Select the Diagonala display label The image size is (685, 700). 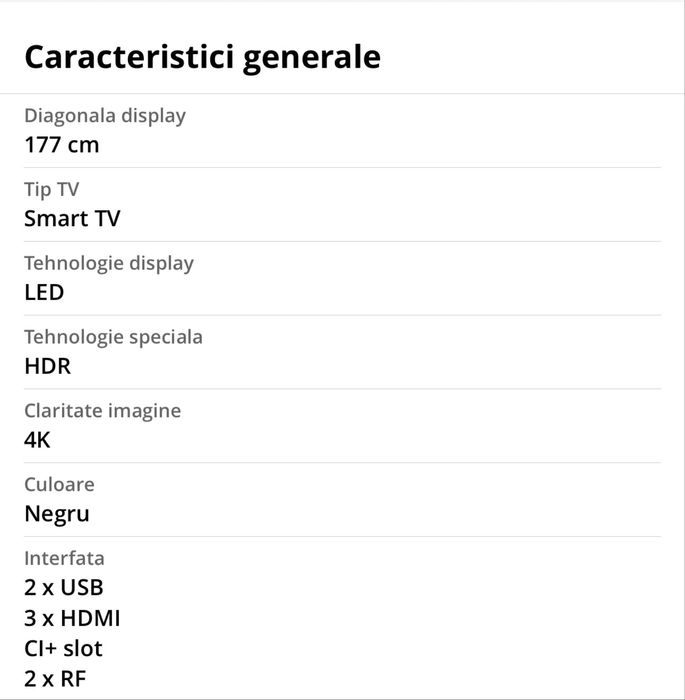(x=105, y=115)
